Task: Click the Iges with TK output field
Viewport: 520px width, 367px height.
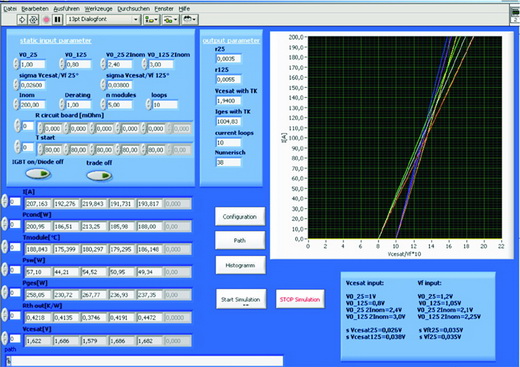Action: [x=228, y=121]
